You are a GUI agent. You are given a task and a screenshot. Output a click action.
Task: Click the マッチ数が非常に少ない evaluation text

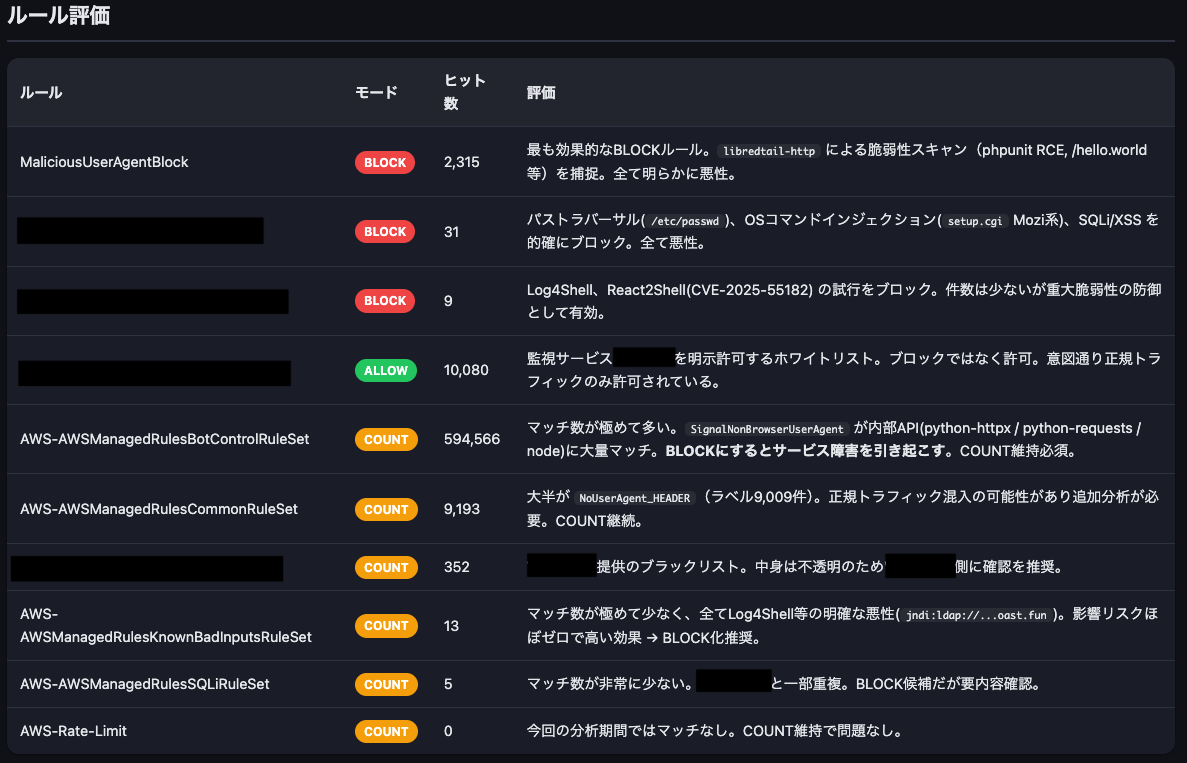[x=784, y=684]
